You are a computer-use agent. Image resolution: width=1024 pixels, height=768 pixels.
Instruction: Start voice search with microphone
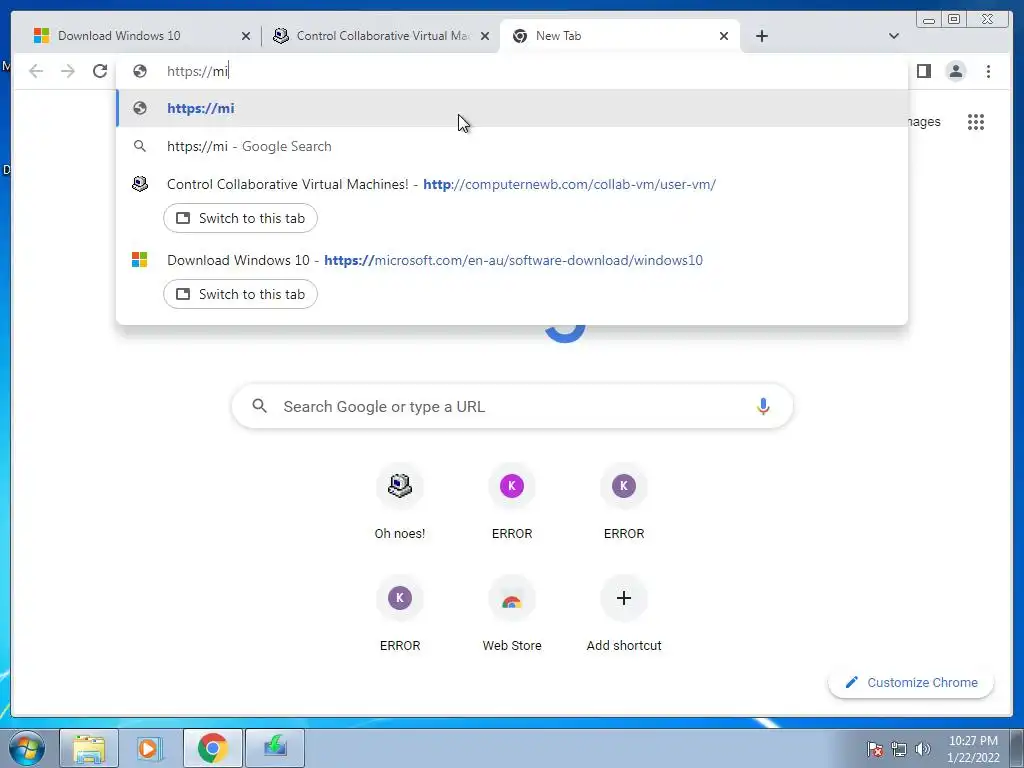763,406
